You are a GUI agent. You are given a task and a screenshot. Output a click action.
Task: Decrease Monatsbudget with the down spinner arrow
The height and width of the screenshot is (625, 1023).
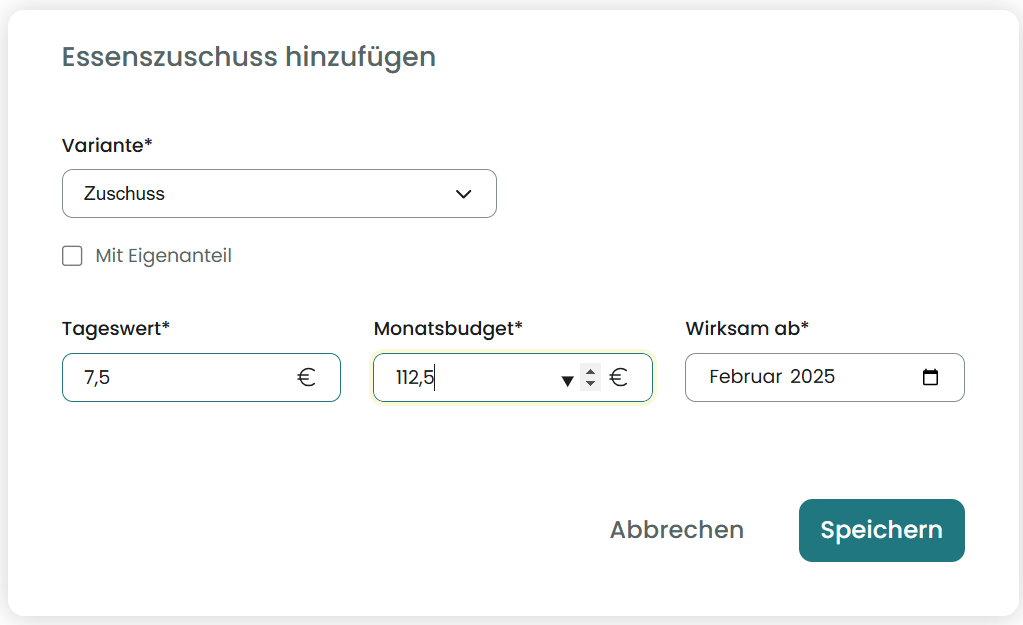tap(590, 384)
